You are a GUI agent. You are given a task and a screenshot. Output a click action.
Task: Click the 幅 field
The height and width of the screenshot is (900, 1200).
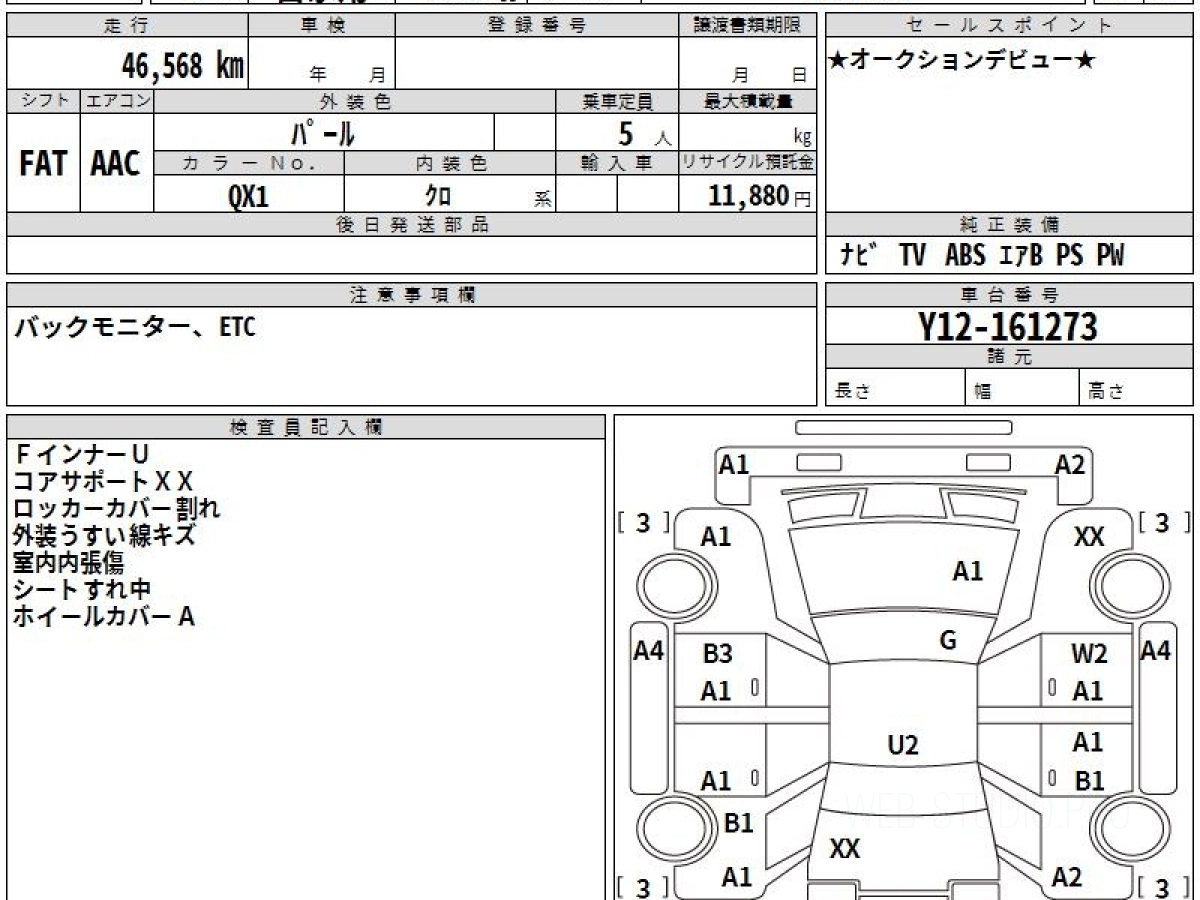[x=1022, y=388]
